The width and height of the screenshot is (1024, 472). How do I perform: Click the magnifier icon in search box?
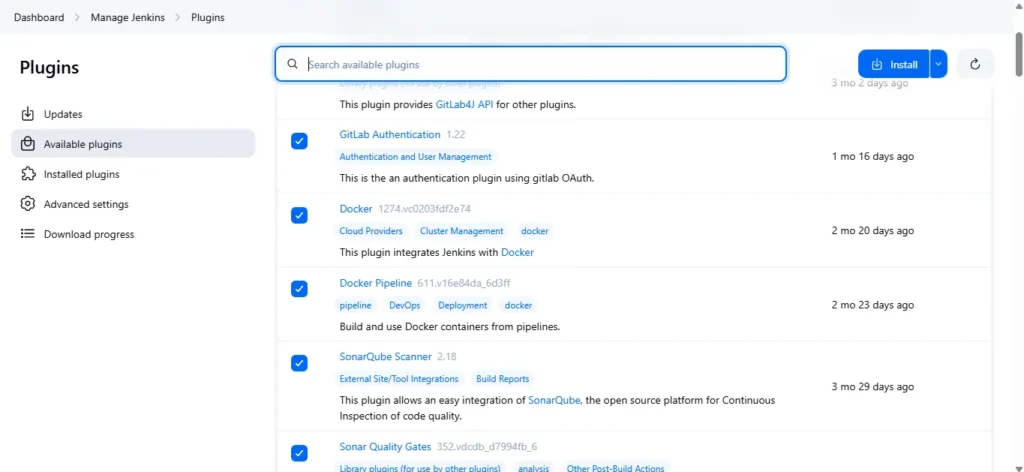(293, 64)
